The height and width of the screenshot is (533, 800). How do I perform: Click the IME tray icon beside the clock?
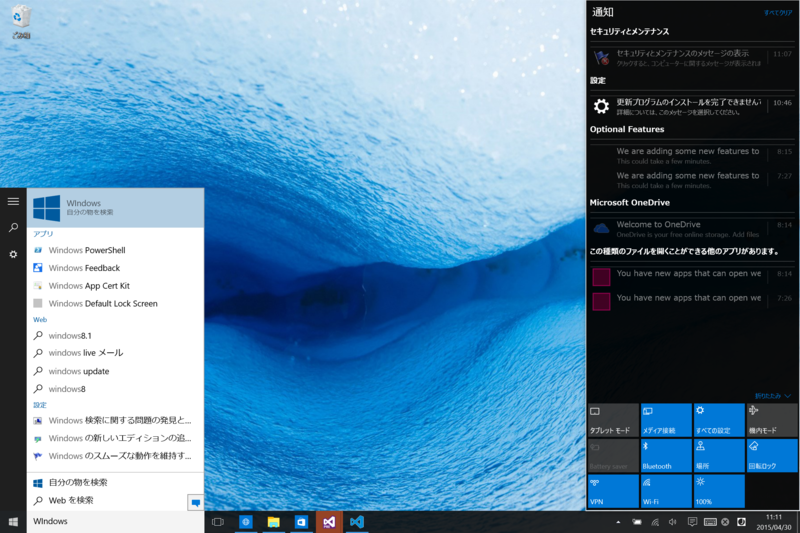coord(741,522)
